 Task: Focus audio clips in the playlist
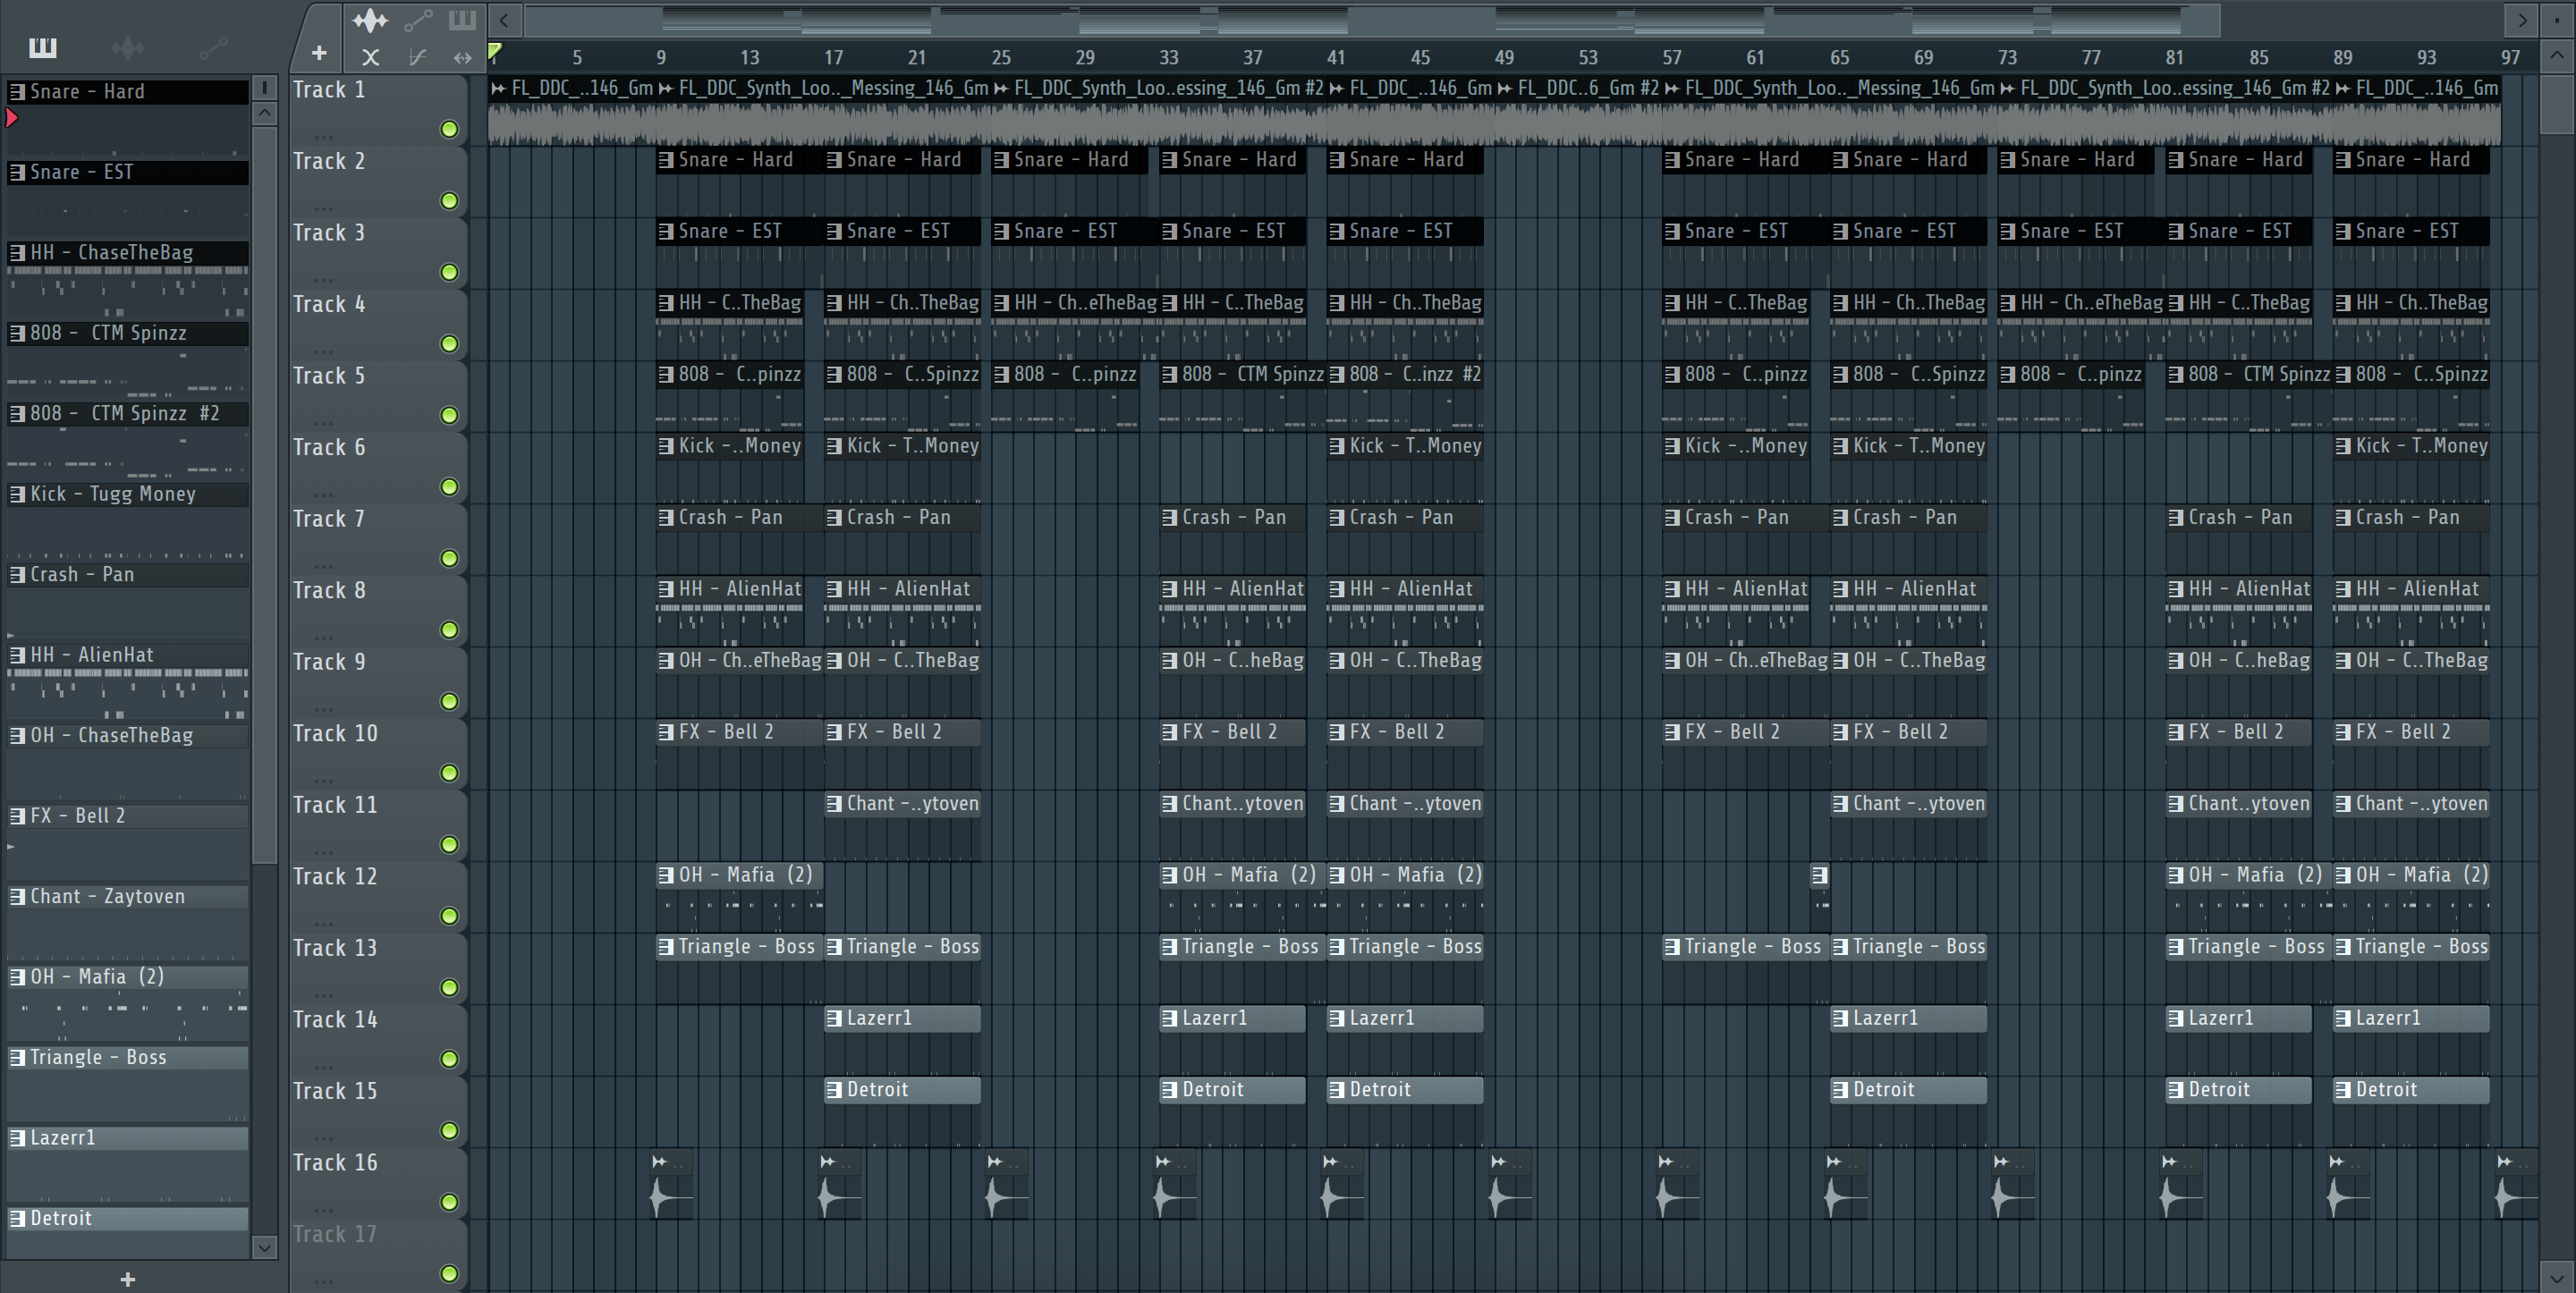pos(370,19)
